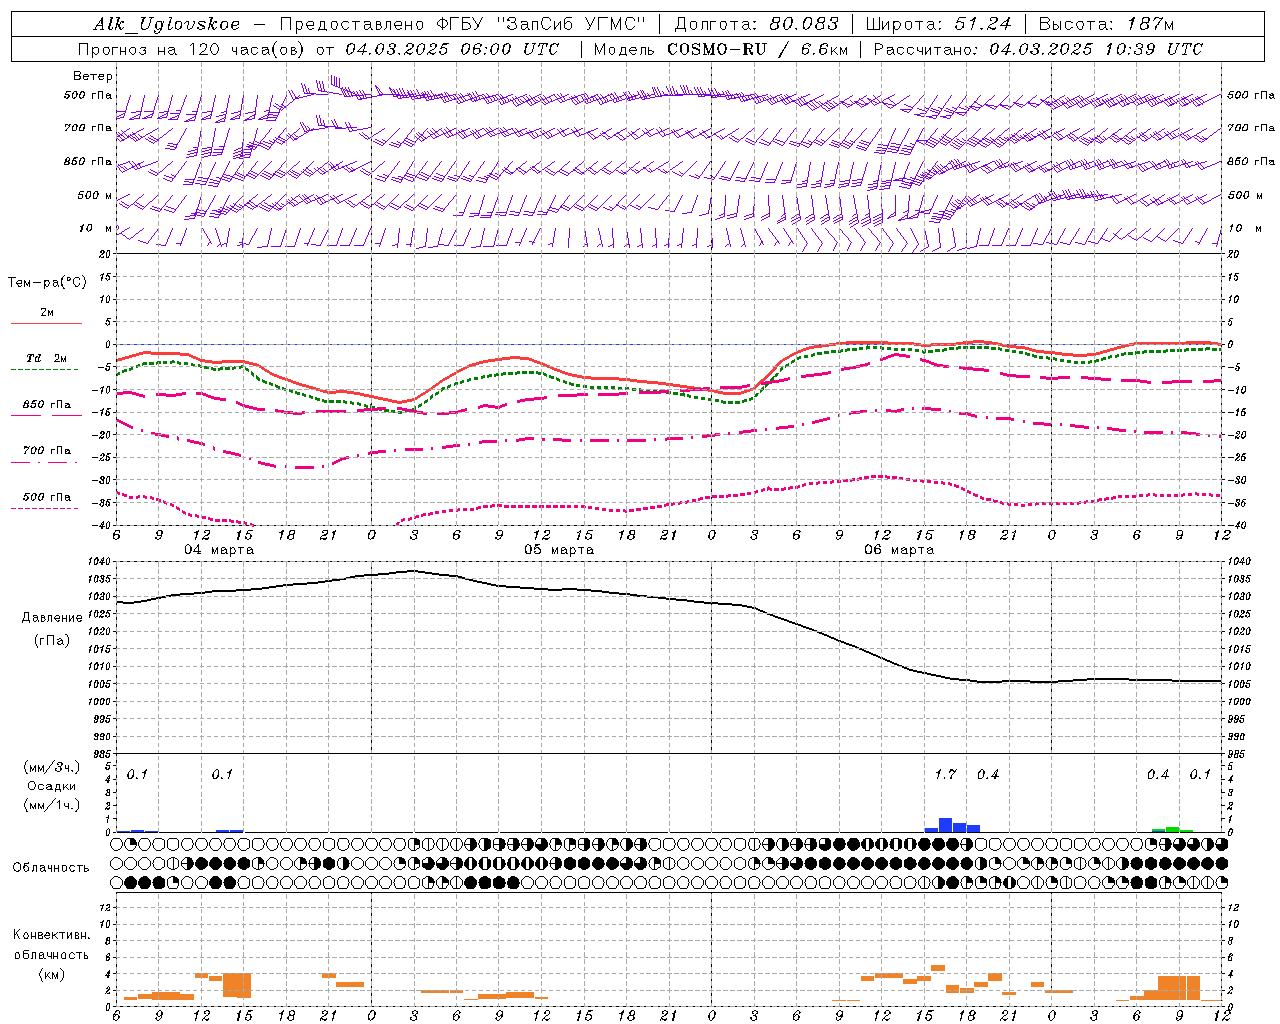Click the Td 2м dew point legend entry
The image size is (1280, 1024).
[46, 358]
